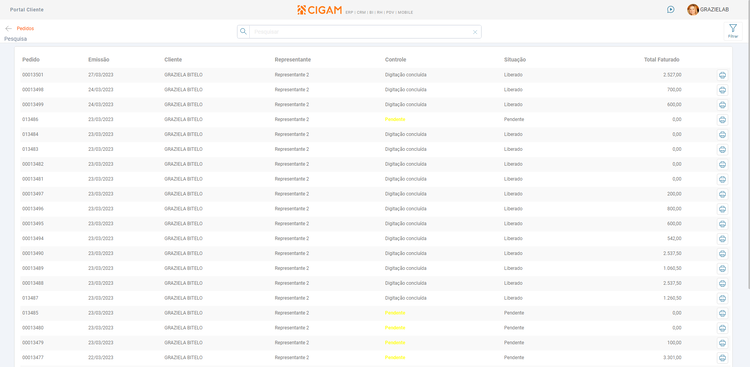Print order 00013498
The image size is (750, 367).
pos(722,90)
